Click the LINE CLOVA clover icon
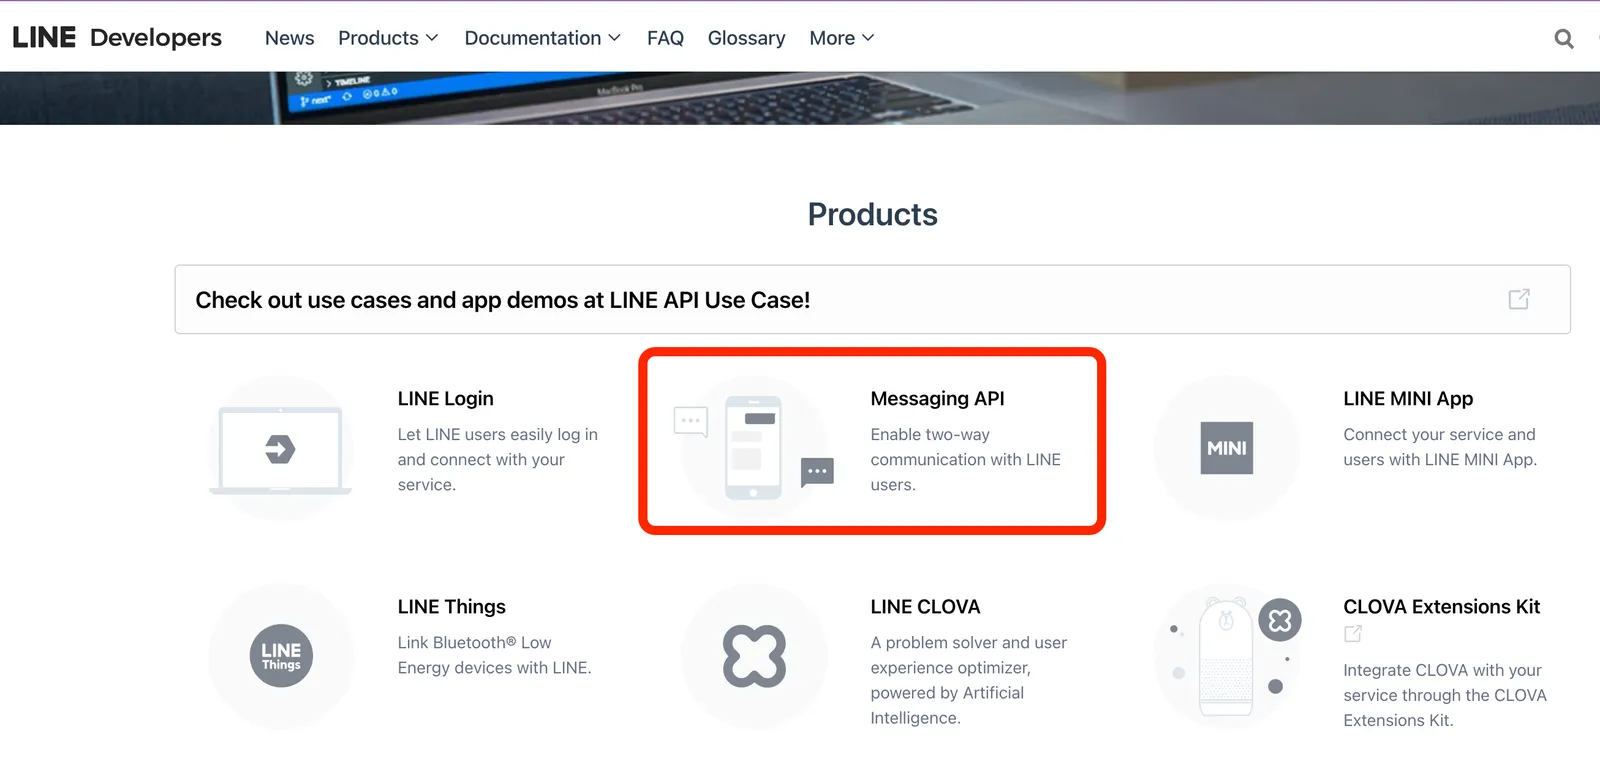Viewport: 1600px width, 775px height. click(754, 656)
